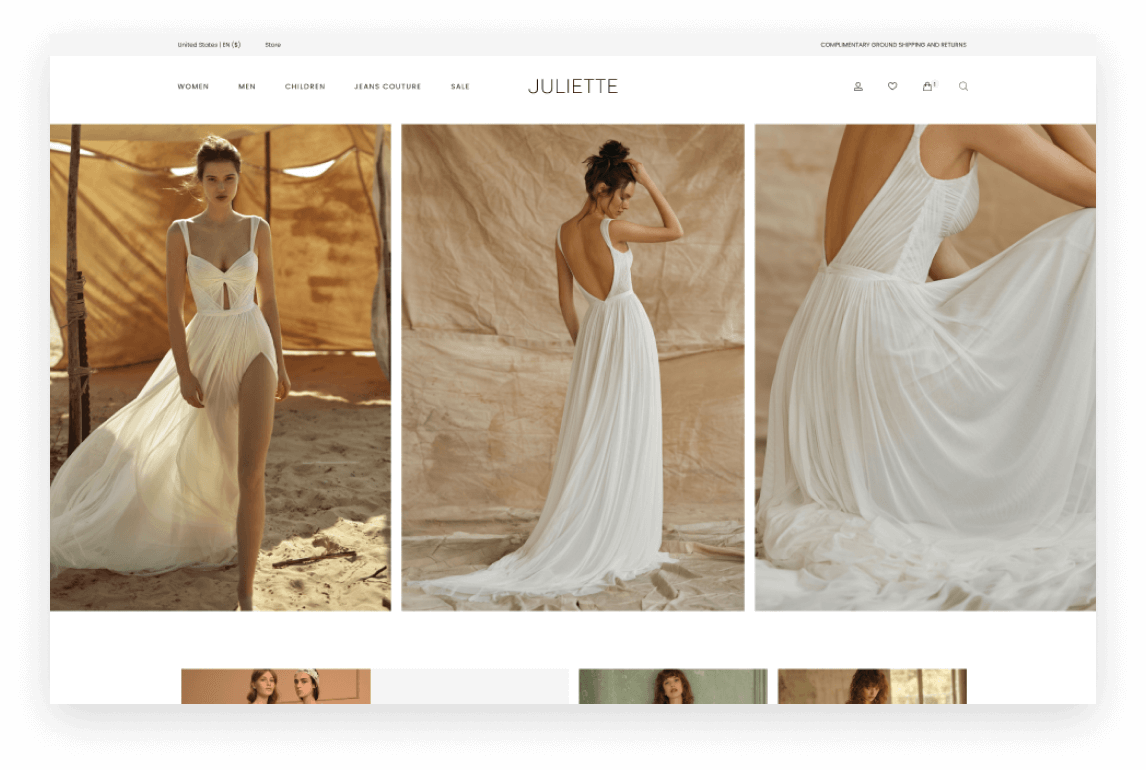
Task: Open the MEN menu
Action: point(247,87)
